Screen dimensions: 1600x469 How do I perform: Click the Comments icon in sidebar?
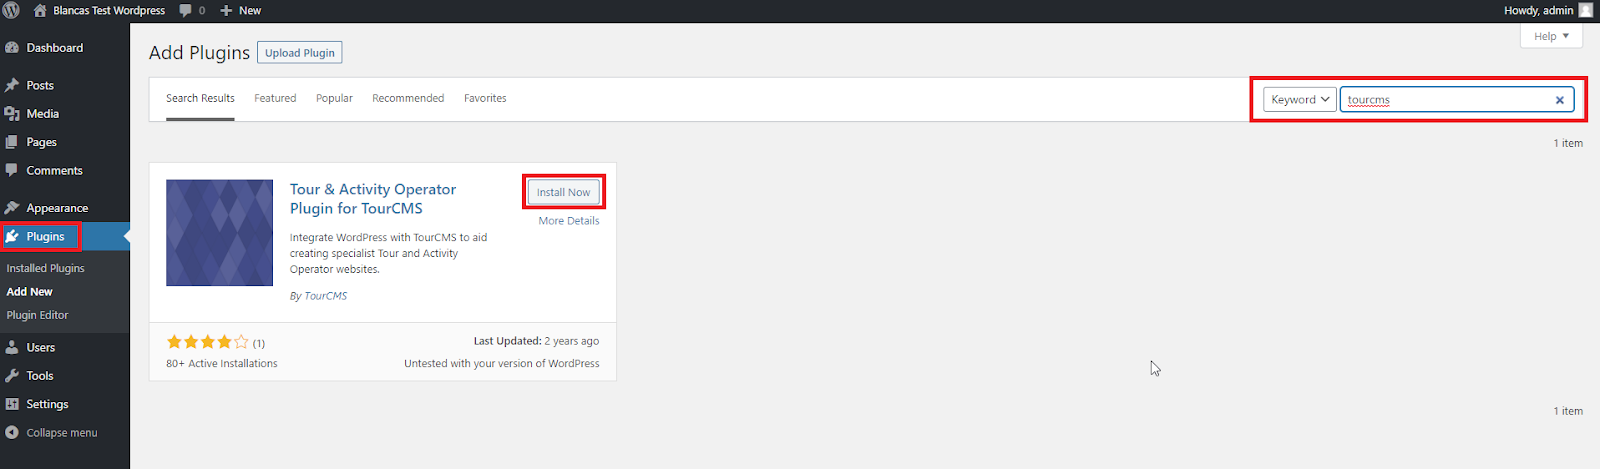click(12, 171)
